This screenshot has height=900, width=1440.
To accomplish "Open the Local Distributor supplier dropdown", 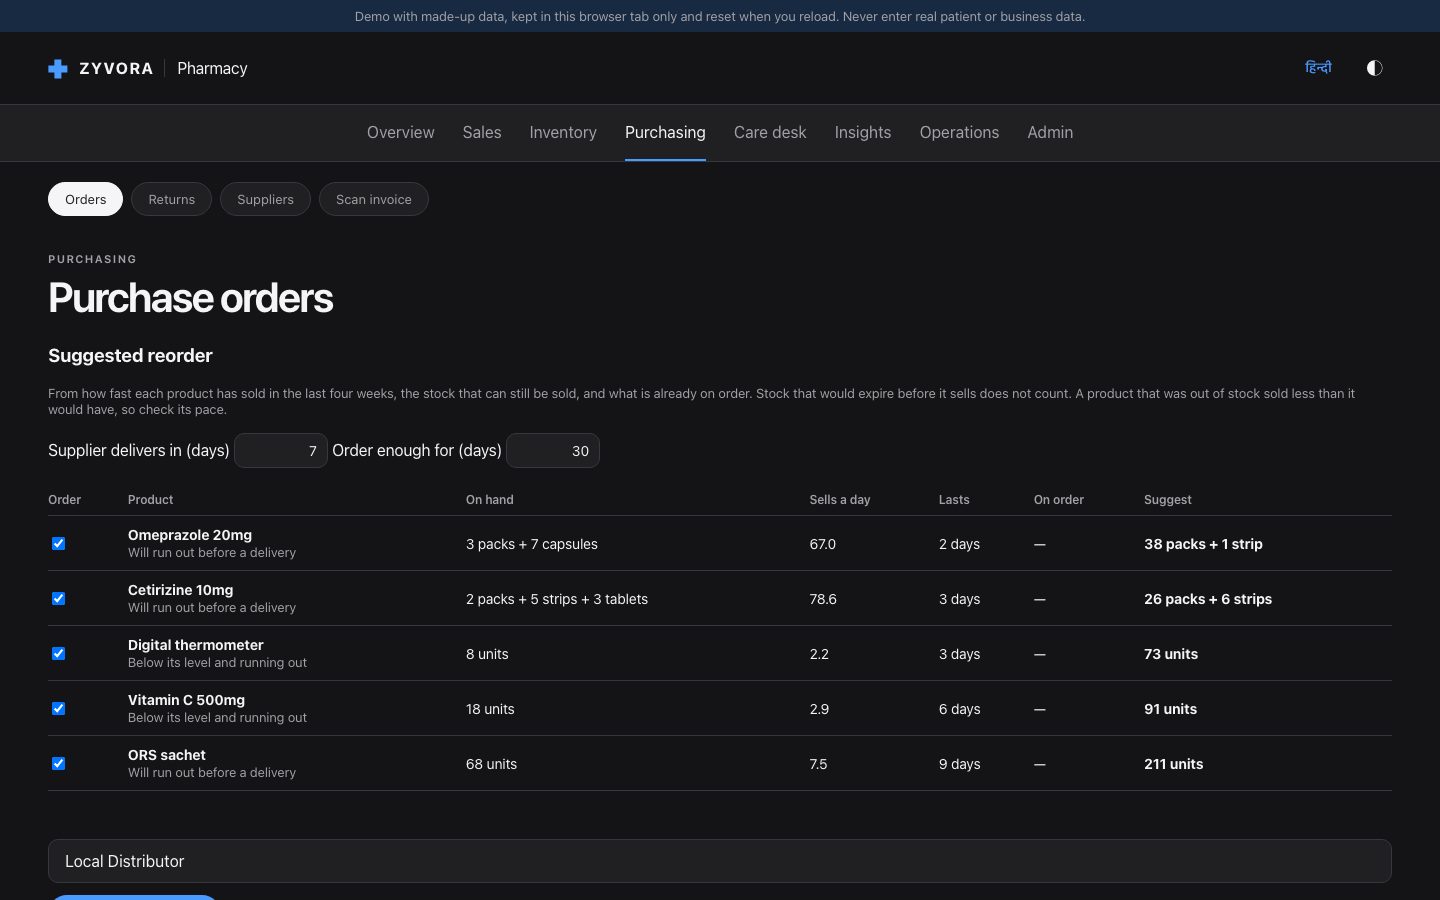I will pos(720,861).
